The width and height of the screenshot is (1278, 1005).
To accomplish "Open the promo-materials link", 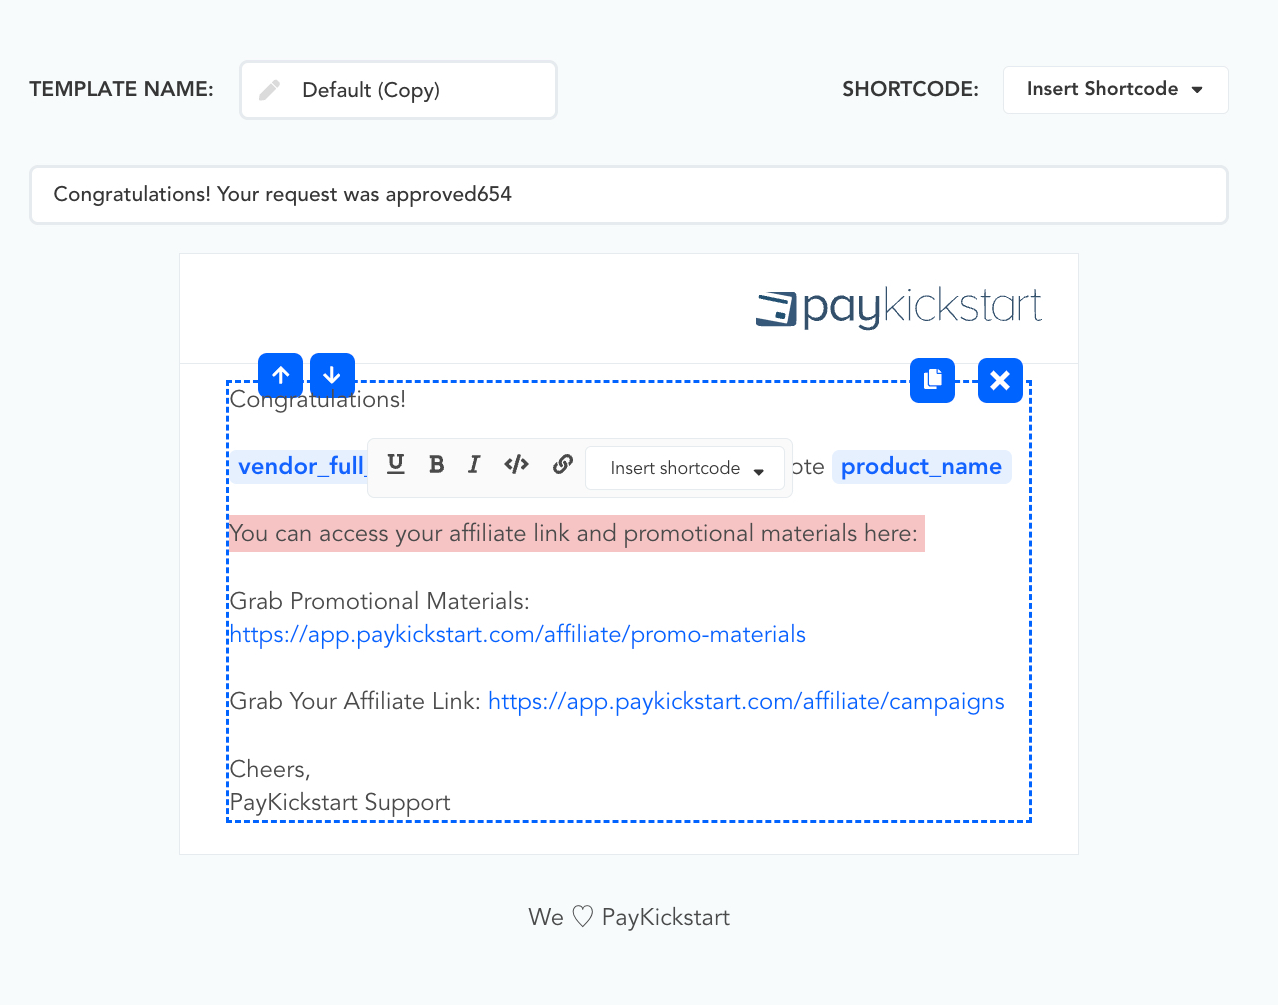I will click(x=517, y=635).
